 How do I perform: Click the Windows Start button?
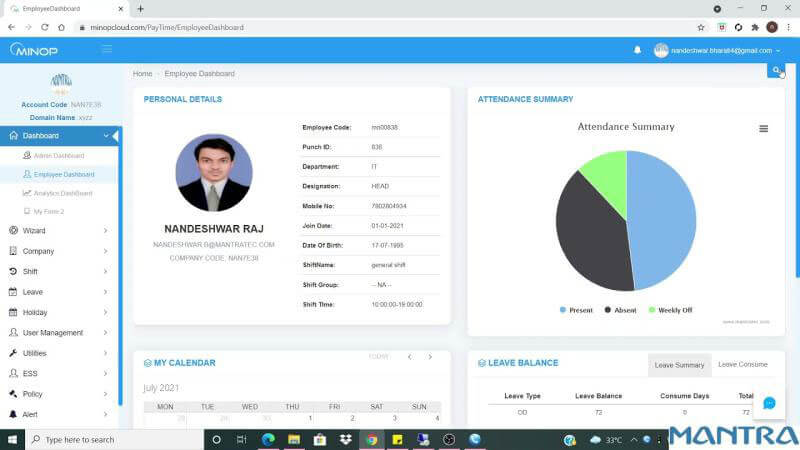pos(12,439)
